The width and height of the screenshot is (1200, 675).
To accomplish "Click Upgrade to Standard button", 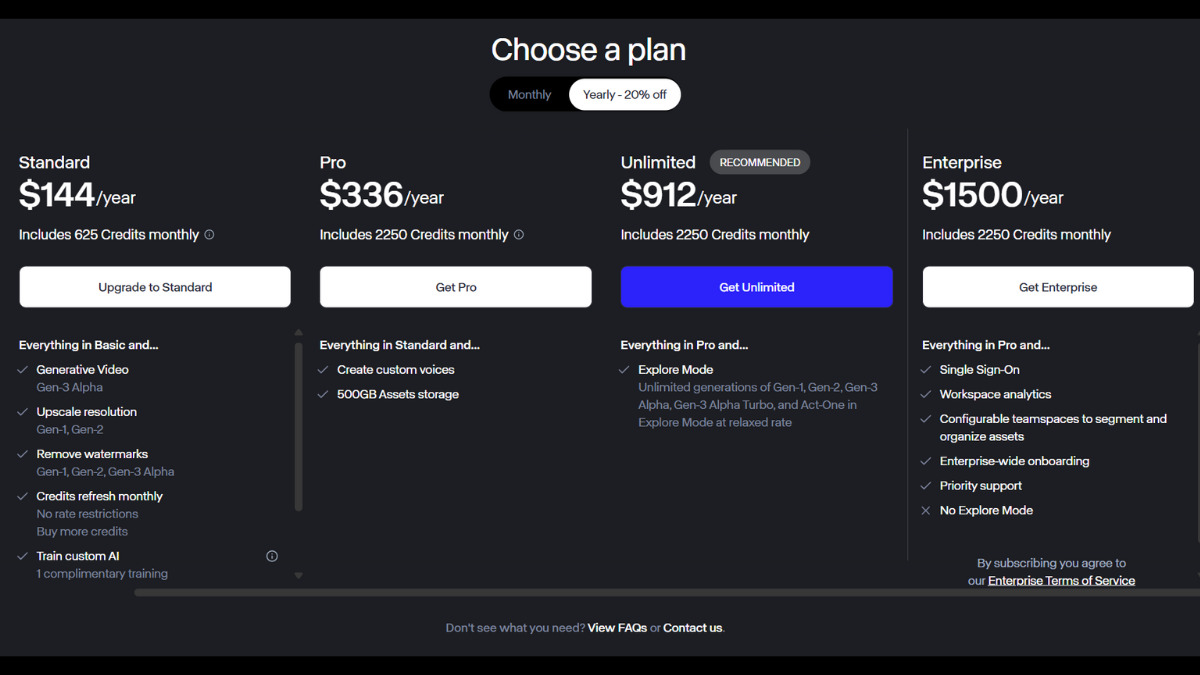I will pos(155,287).
